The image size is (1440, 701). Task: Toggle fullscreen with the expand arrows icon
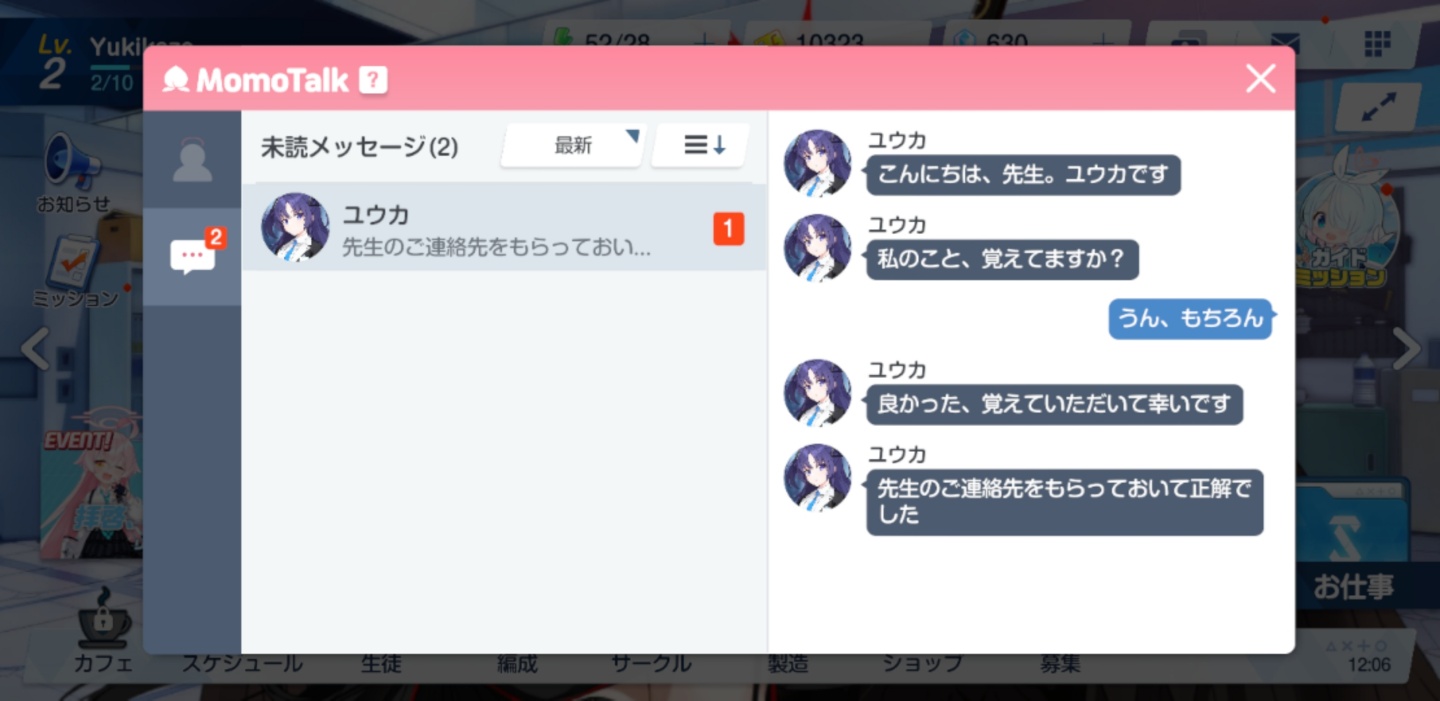tap(1377, 106)
